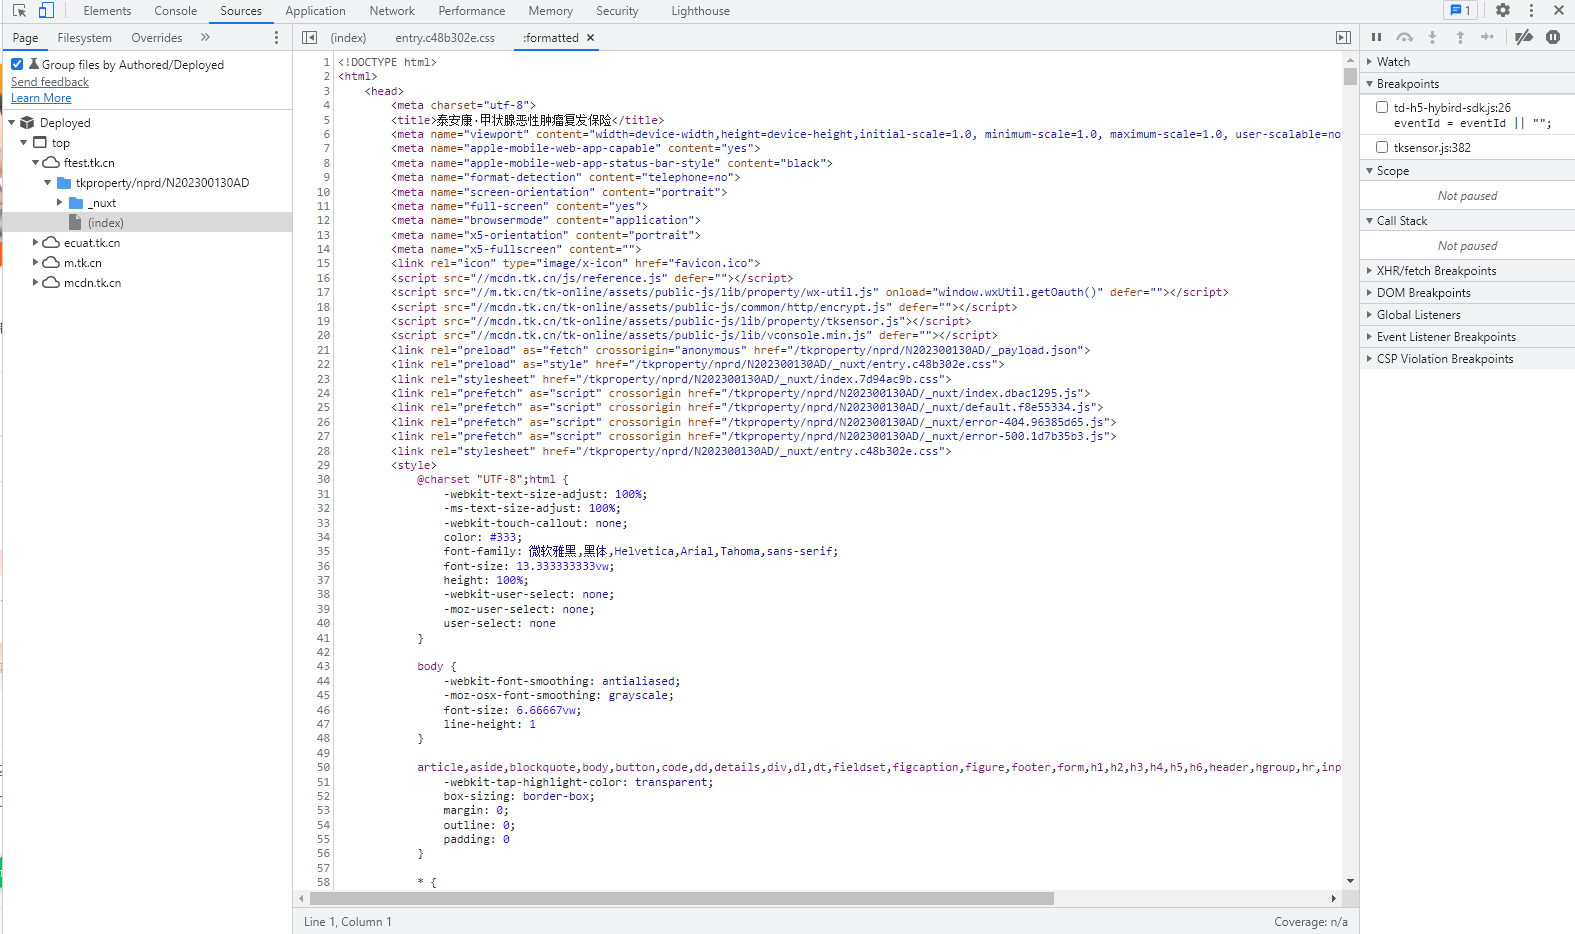Activate the inspect element picker icon
This screenshot has width=1575, height=934.
click(x=19, y=11)
